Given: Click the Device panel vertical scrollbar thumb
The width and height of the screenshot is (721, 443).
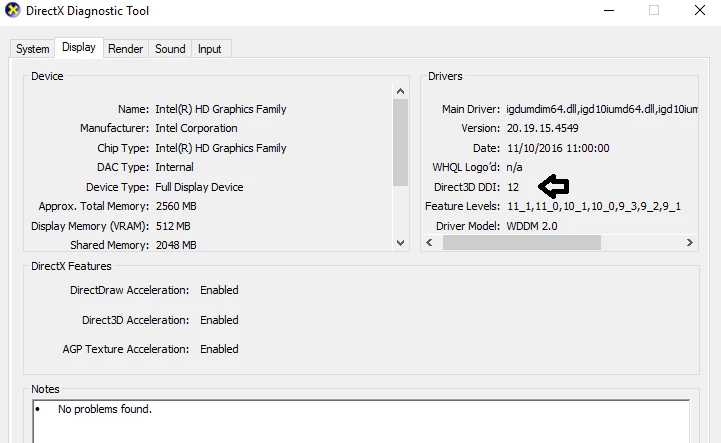Looking at the screenshot, I should (401, 142).
